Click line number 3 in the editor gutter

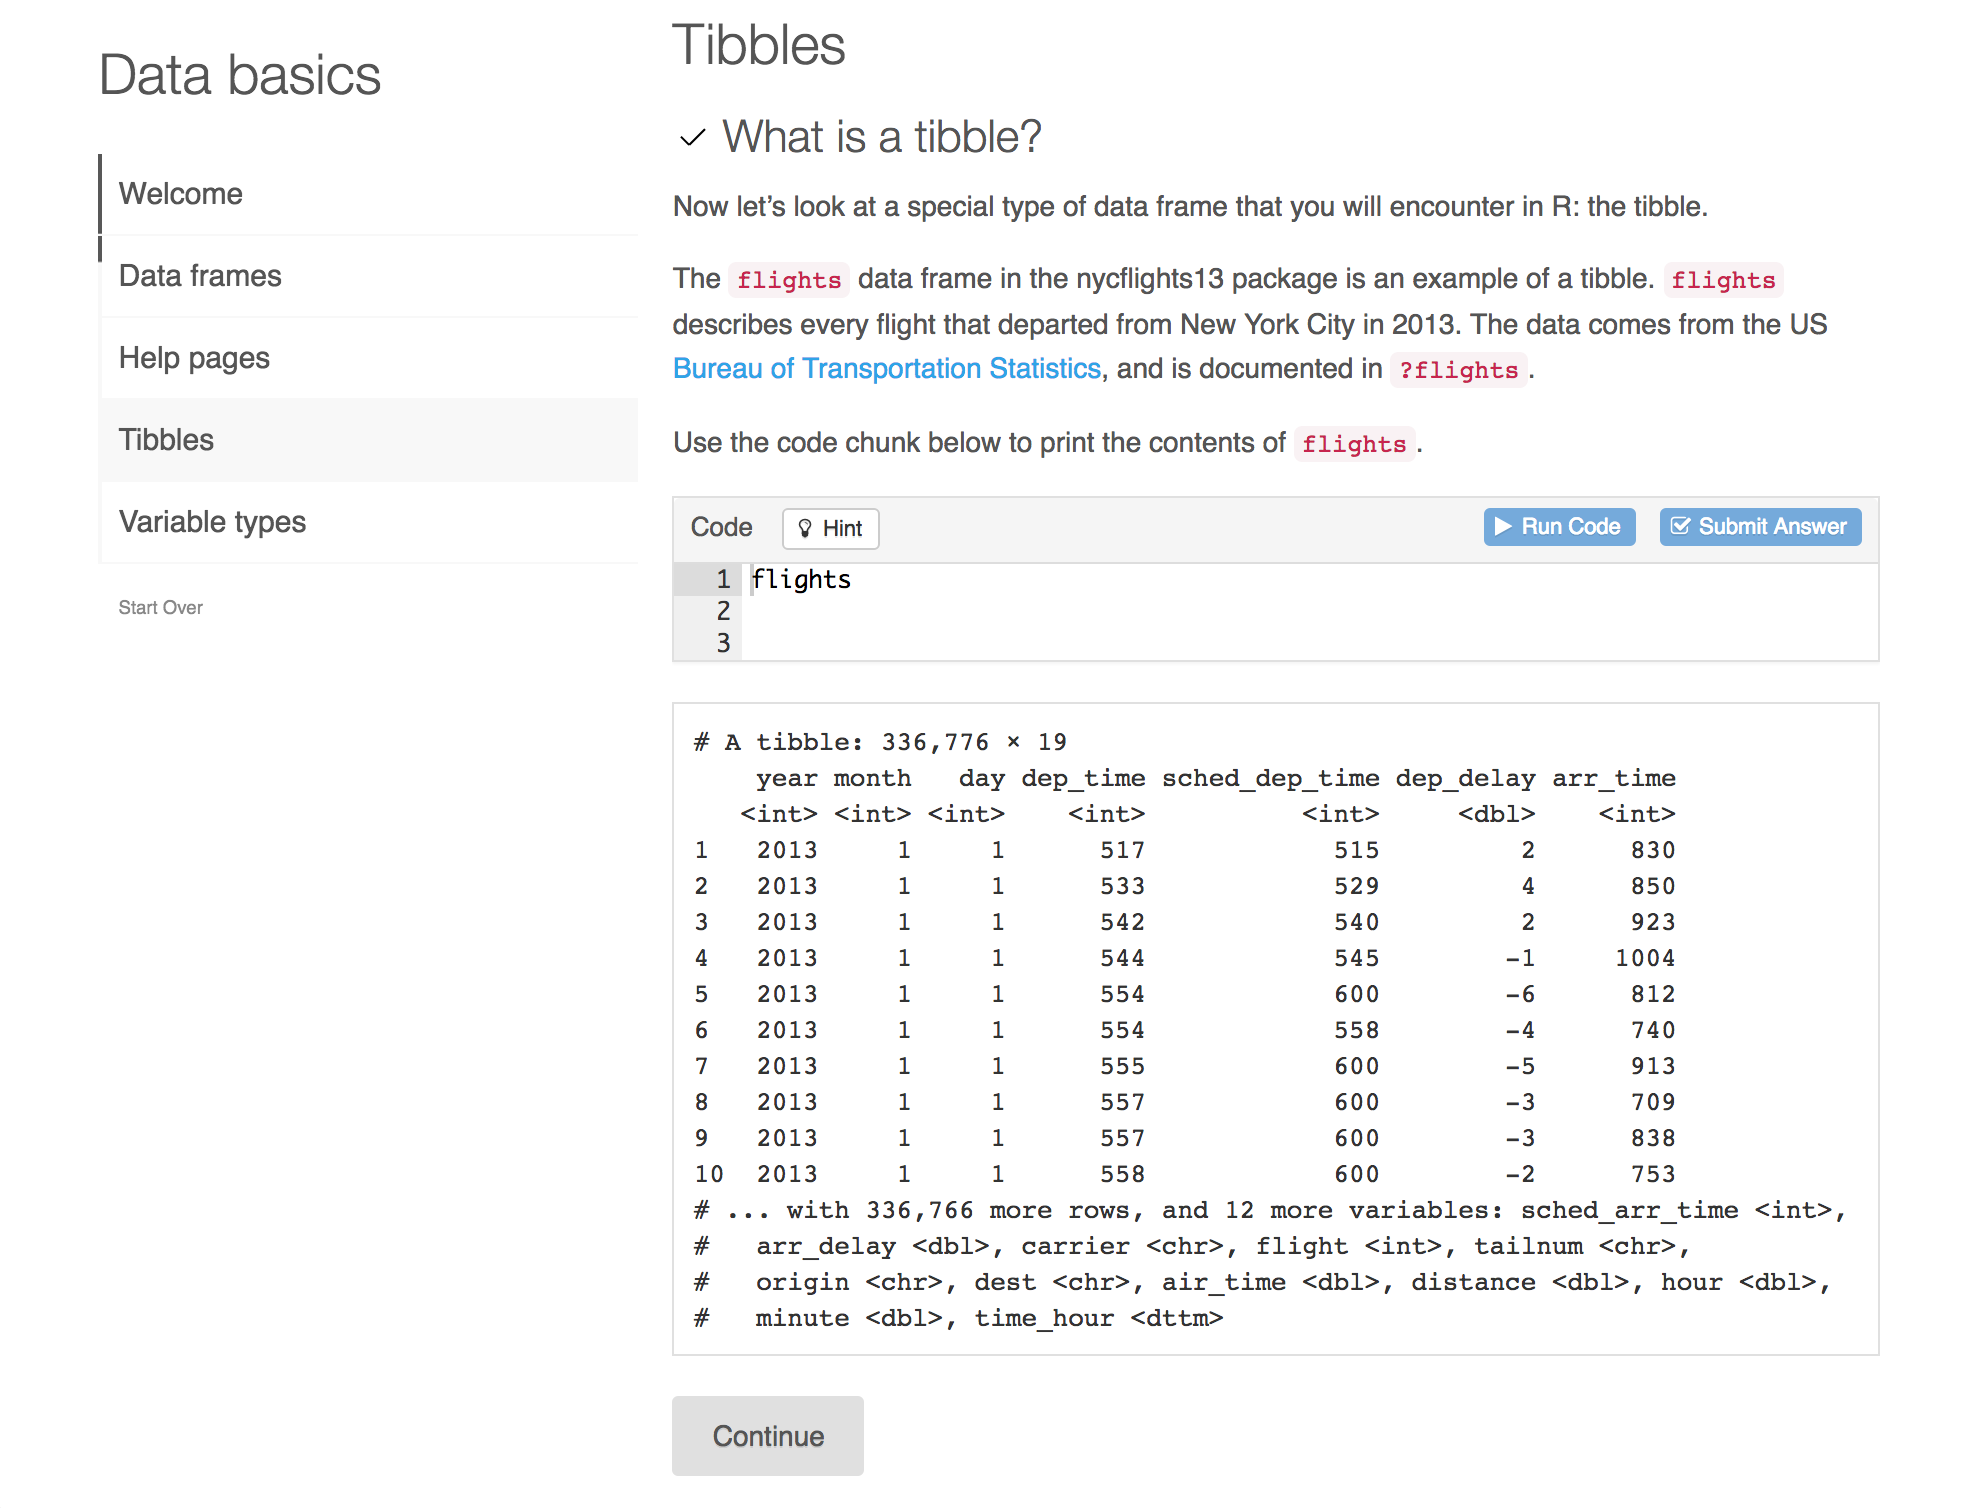(x=723, y=643)
